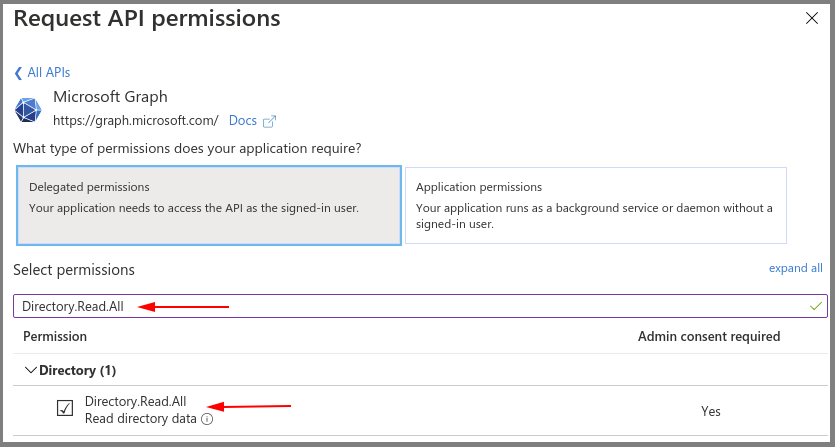Uncheck the Directory.Read.All checkbox

[x=65, y=408]
